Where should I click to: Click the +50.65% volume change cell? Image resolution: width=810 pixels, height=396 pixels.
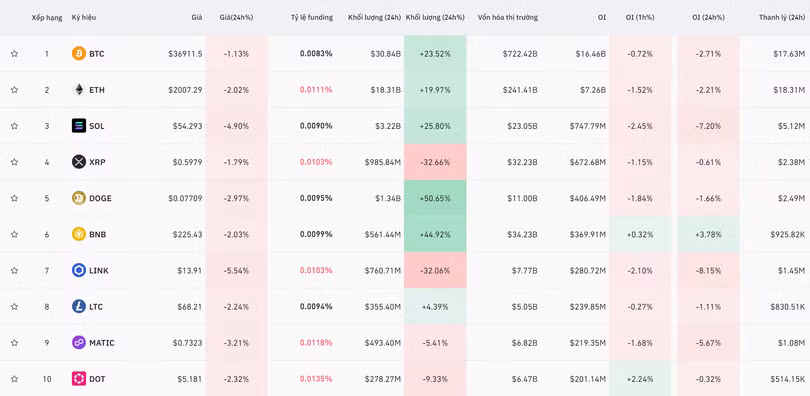(435, 198)
